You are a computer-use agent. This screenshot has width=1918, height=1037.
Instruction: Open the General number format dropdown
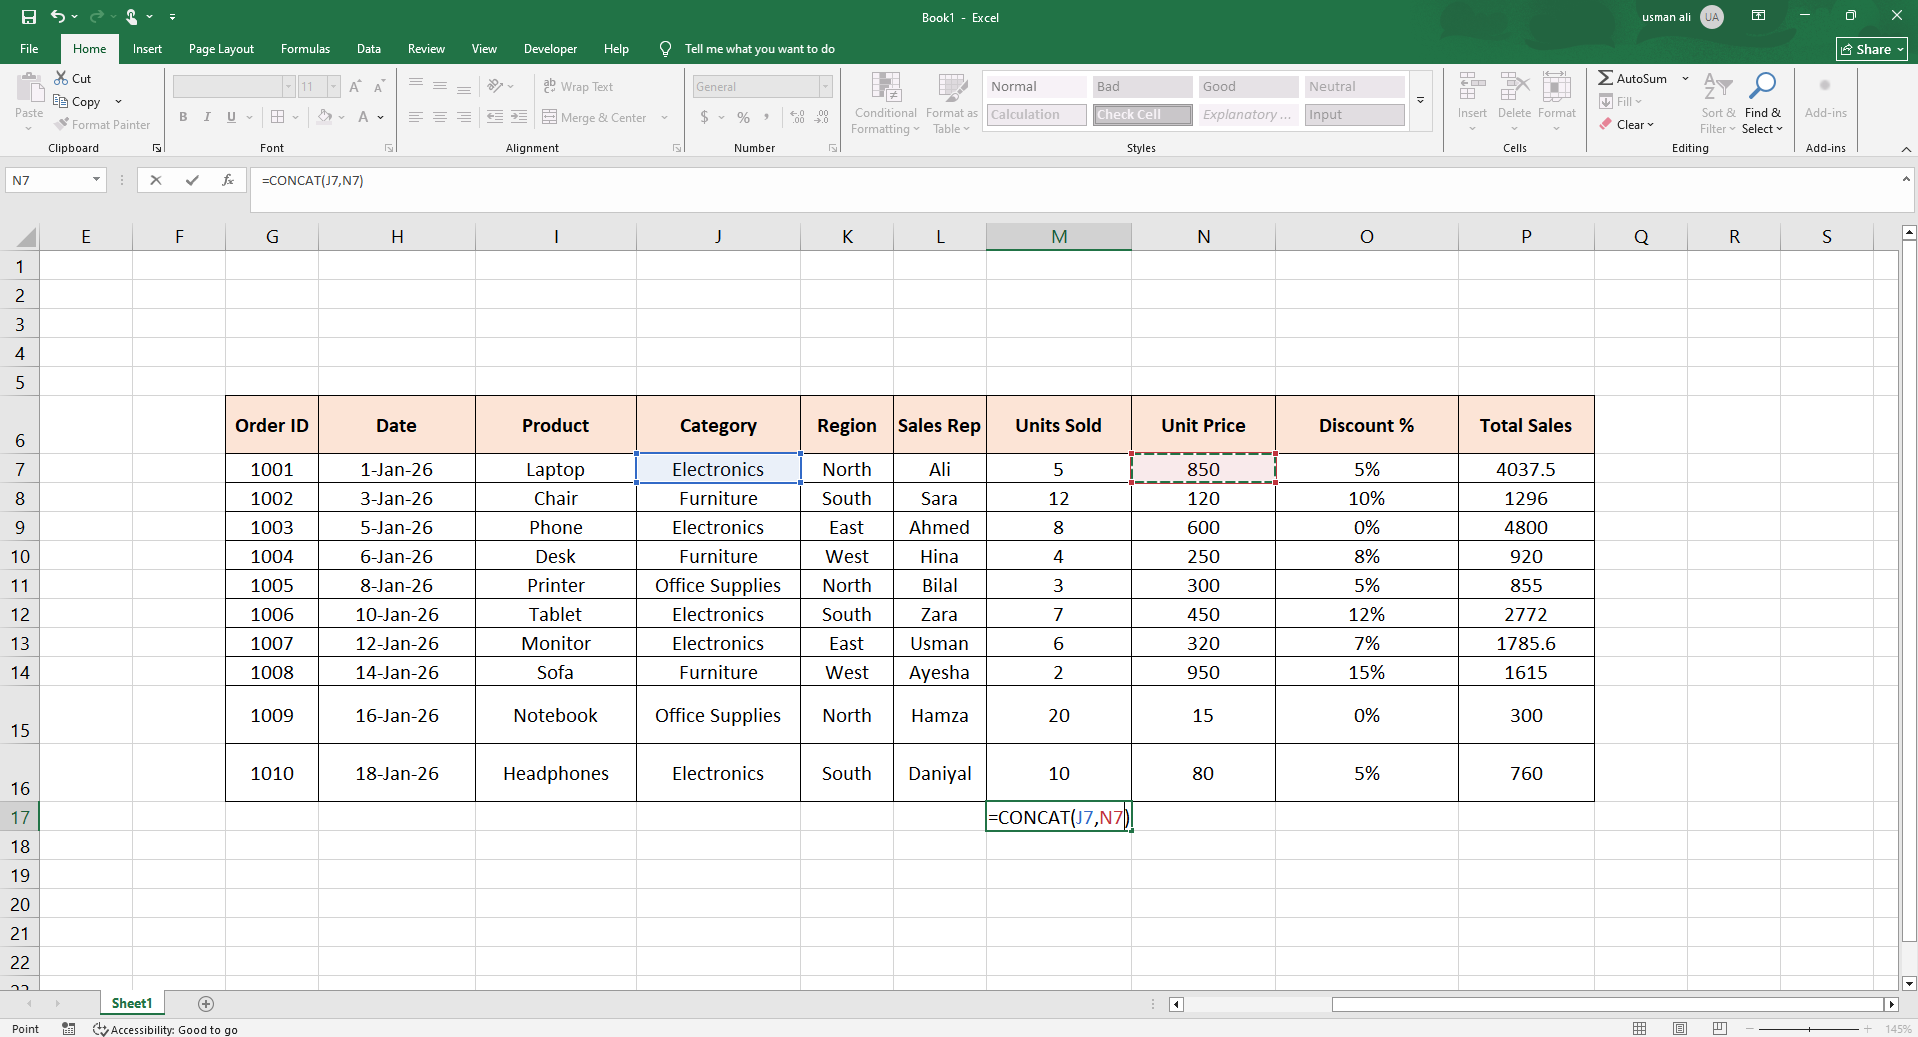pos(825,87)
